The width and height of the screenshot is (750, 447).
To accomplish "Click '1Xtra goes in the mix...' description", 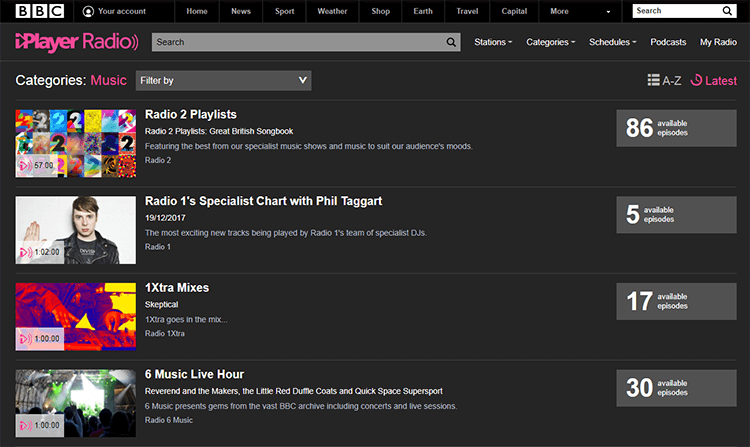I will tap(186, 319).
